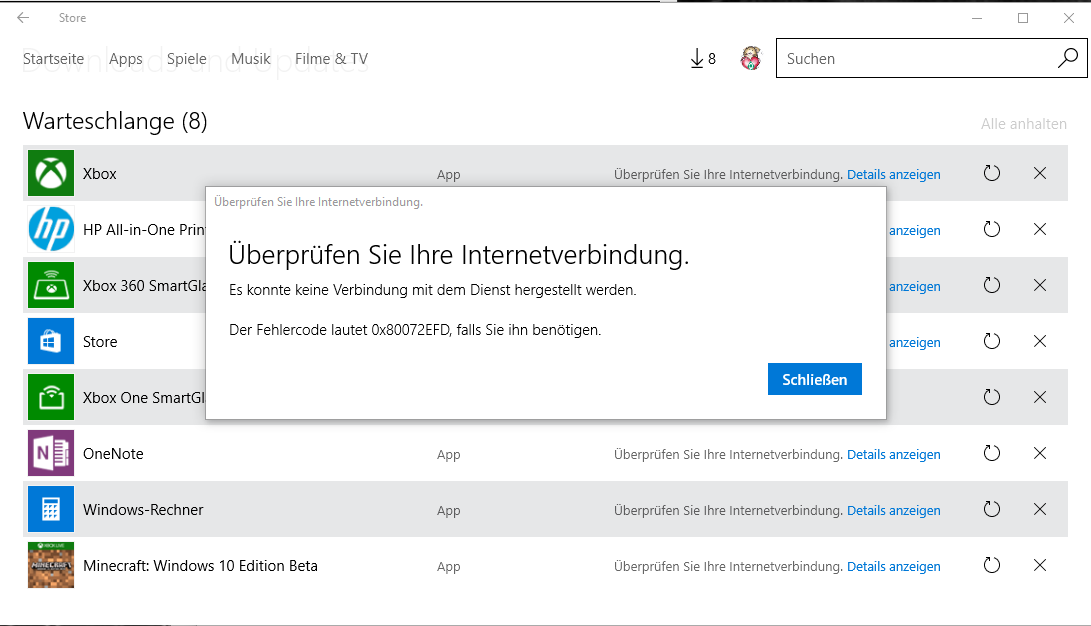
Task: Select the OneNote row title
Action: point(113,454)
